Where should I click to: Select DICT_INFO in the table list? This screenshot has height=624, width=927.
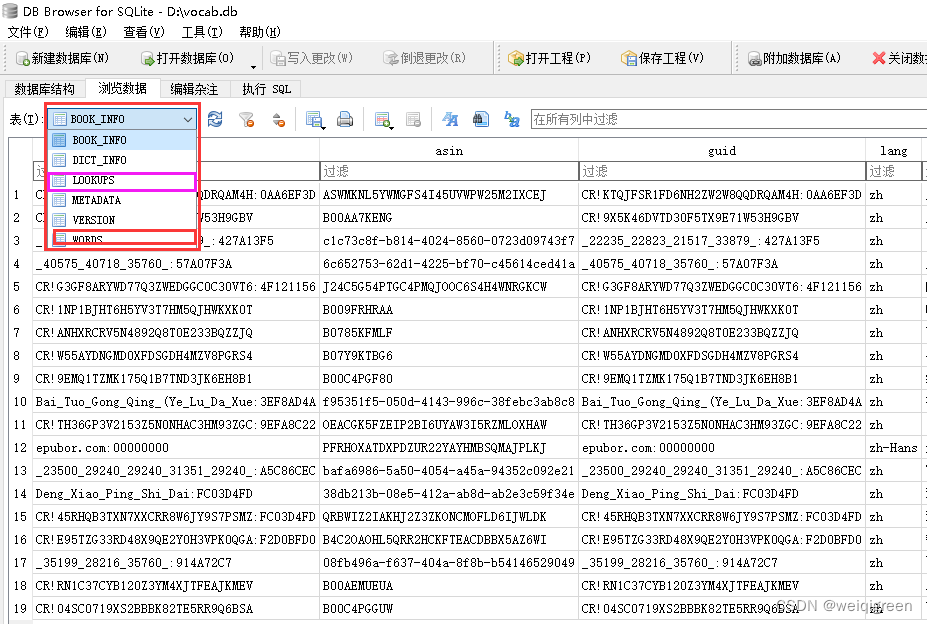[x=122, y=160]
